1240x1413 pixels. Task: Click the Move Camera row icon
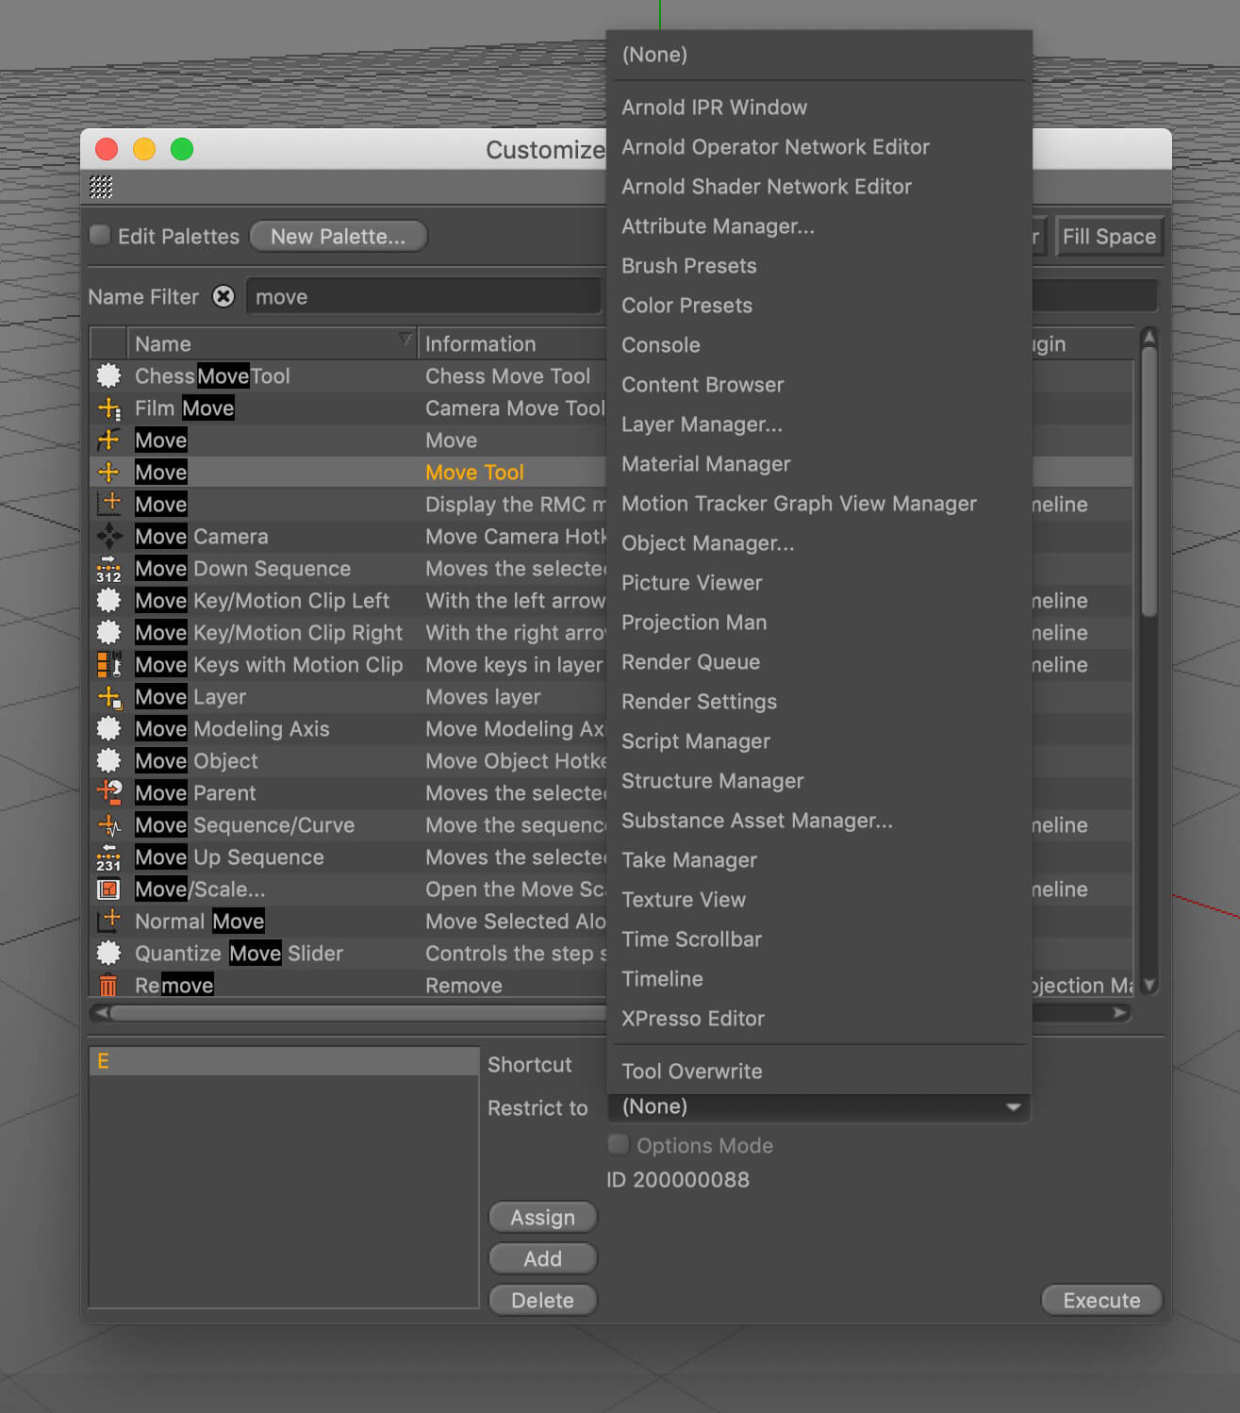click(x=108, y=536)
